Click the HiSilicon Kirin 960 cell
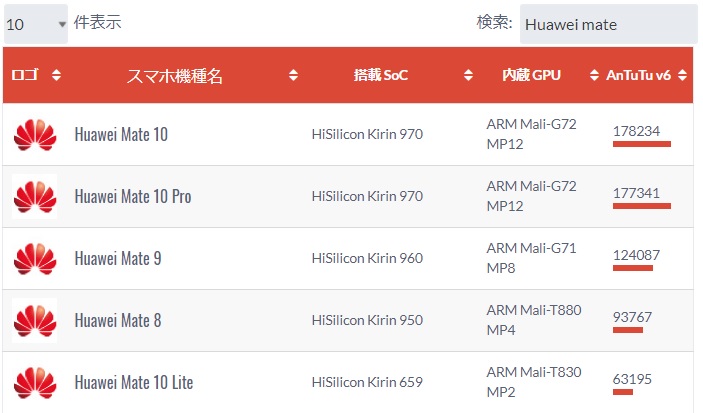The width and height of the screenshot is (703, 413). click(x=367, y=258)
